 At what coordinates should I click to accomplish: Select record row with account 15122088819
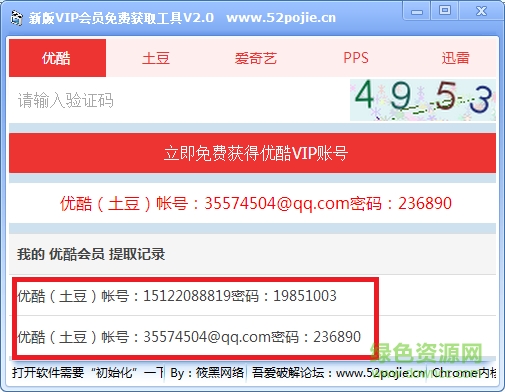[x=252, y=296]
